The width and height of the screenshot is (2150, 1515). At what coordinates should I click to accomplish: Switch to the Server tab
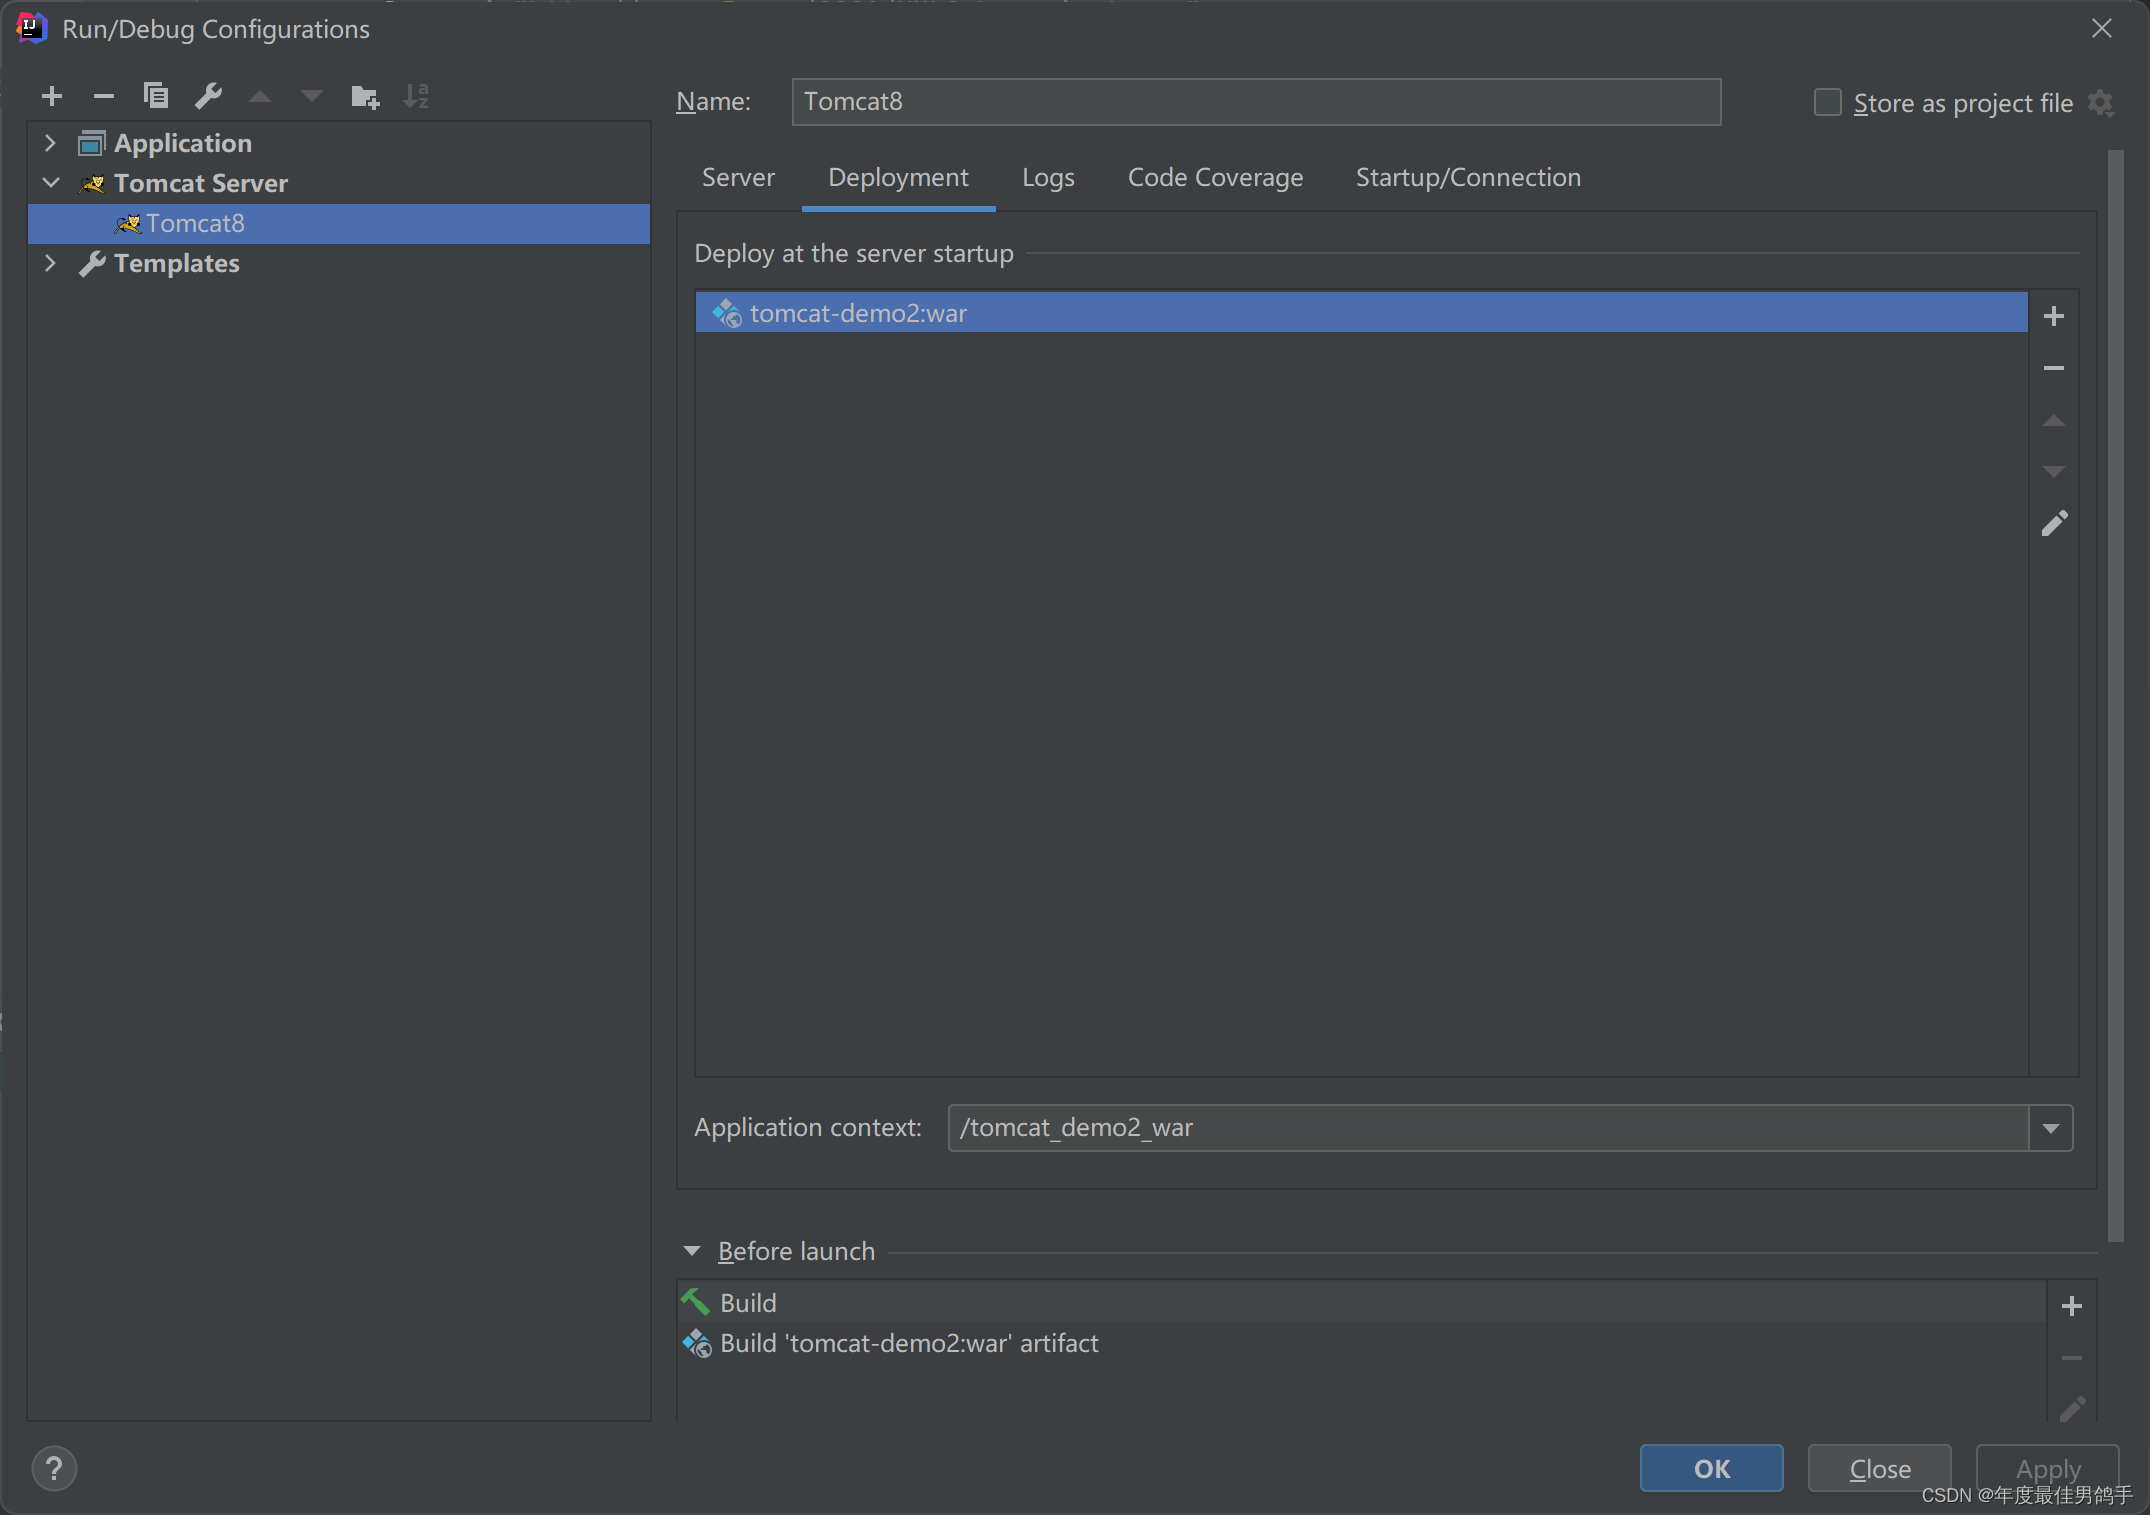738,178
